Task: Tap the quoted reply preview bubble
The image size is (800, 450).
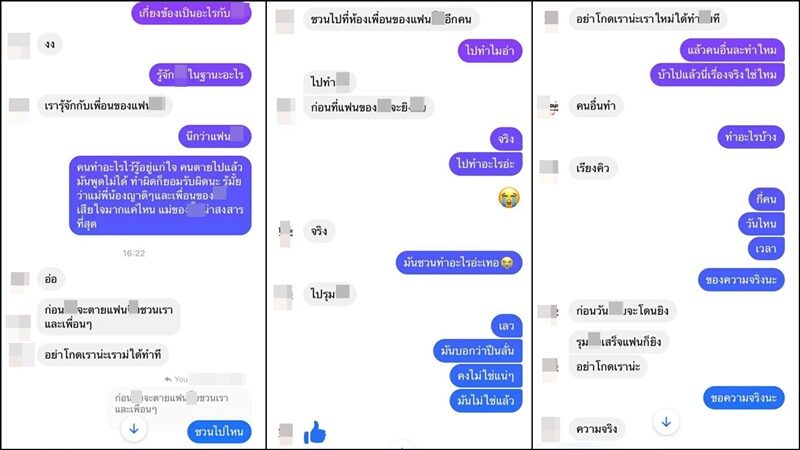Action: (x=179, y=403)
